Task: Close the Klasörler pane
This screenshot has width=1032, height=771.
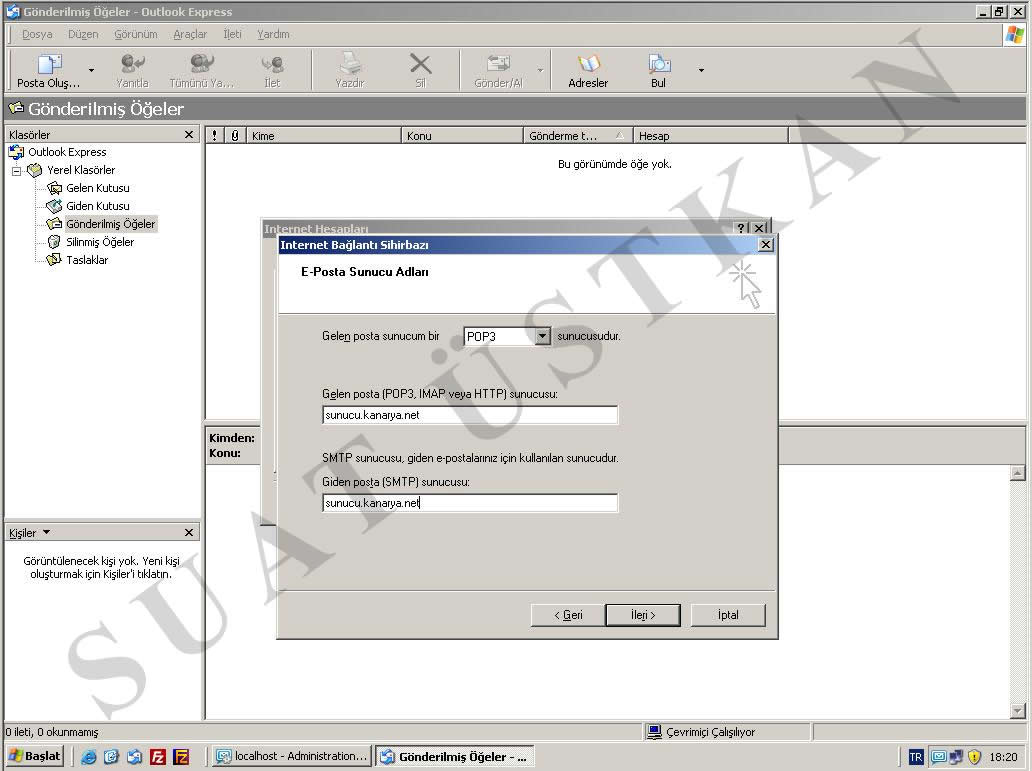Action: pyautogui.click(x=189, y=134)
